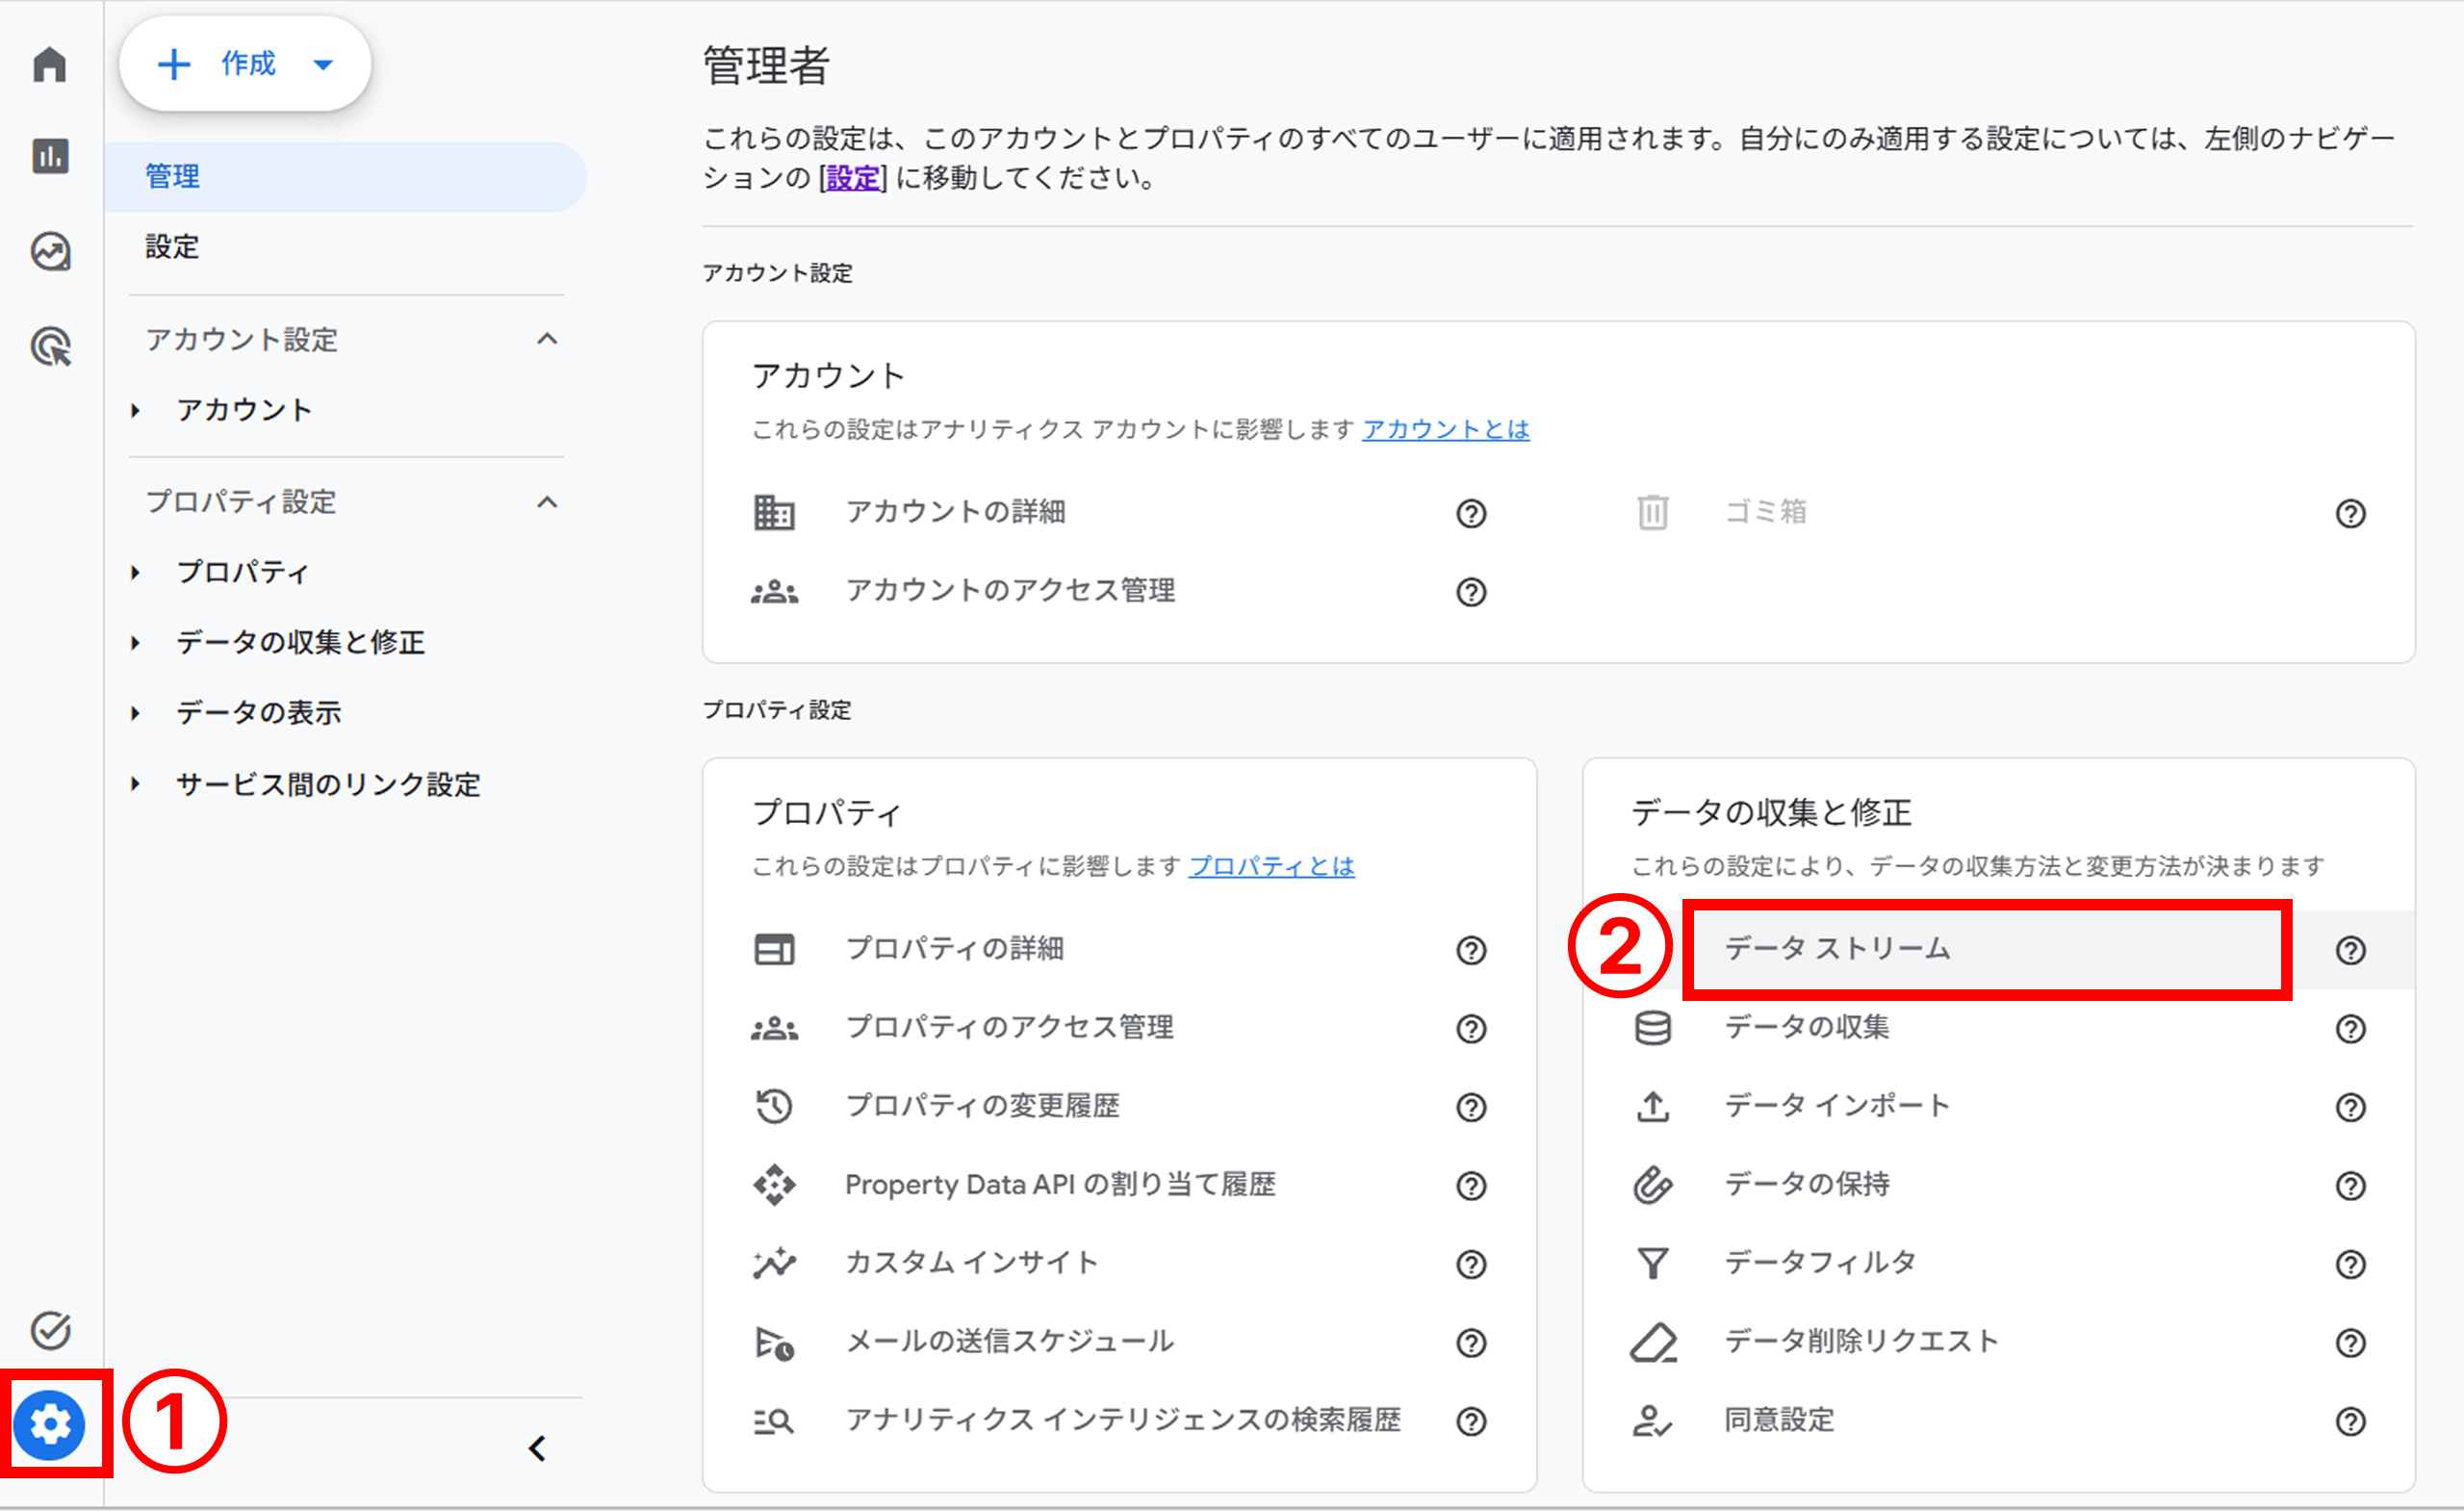This screenshot has width=2464, height=1511.
Task: Expand the データの表示 tree item
Action: [135, 714]
